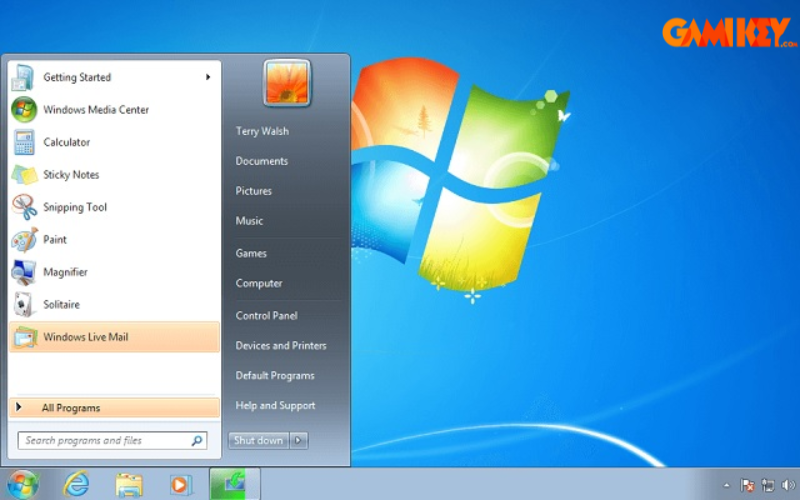Open Documents from Start menu
The width and height of the screenshot is (800, 500).
pos(262,161)
